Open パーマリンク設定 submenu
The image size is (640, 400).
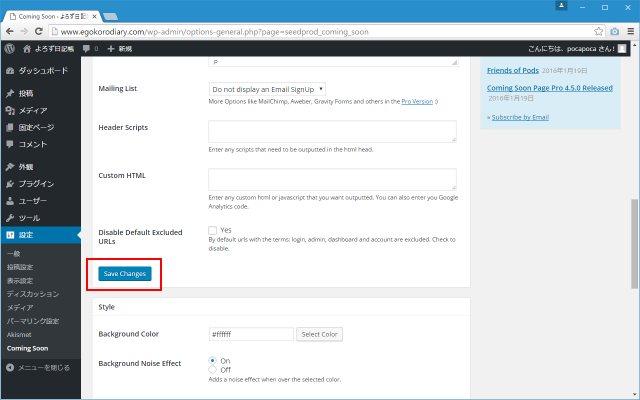pyautogui.click(x=33, y=321)
